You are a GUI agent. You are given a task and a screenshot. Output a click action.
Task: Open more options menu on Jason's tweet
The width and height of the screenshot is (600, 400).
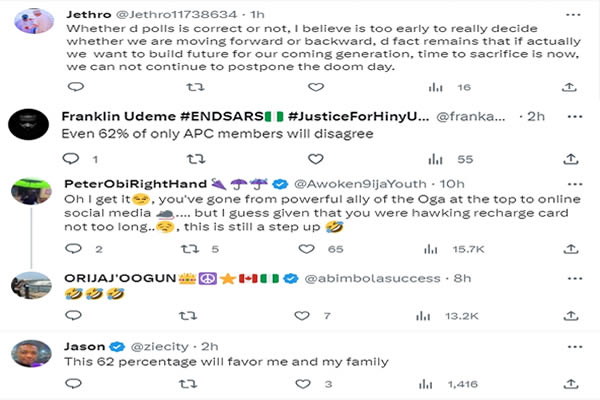[x=575, y=347]
